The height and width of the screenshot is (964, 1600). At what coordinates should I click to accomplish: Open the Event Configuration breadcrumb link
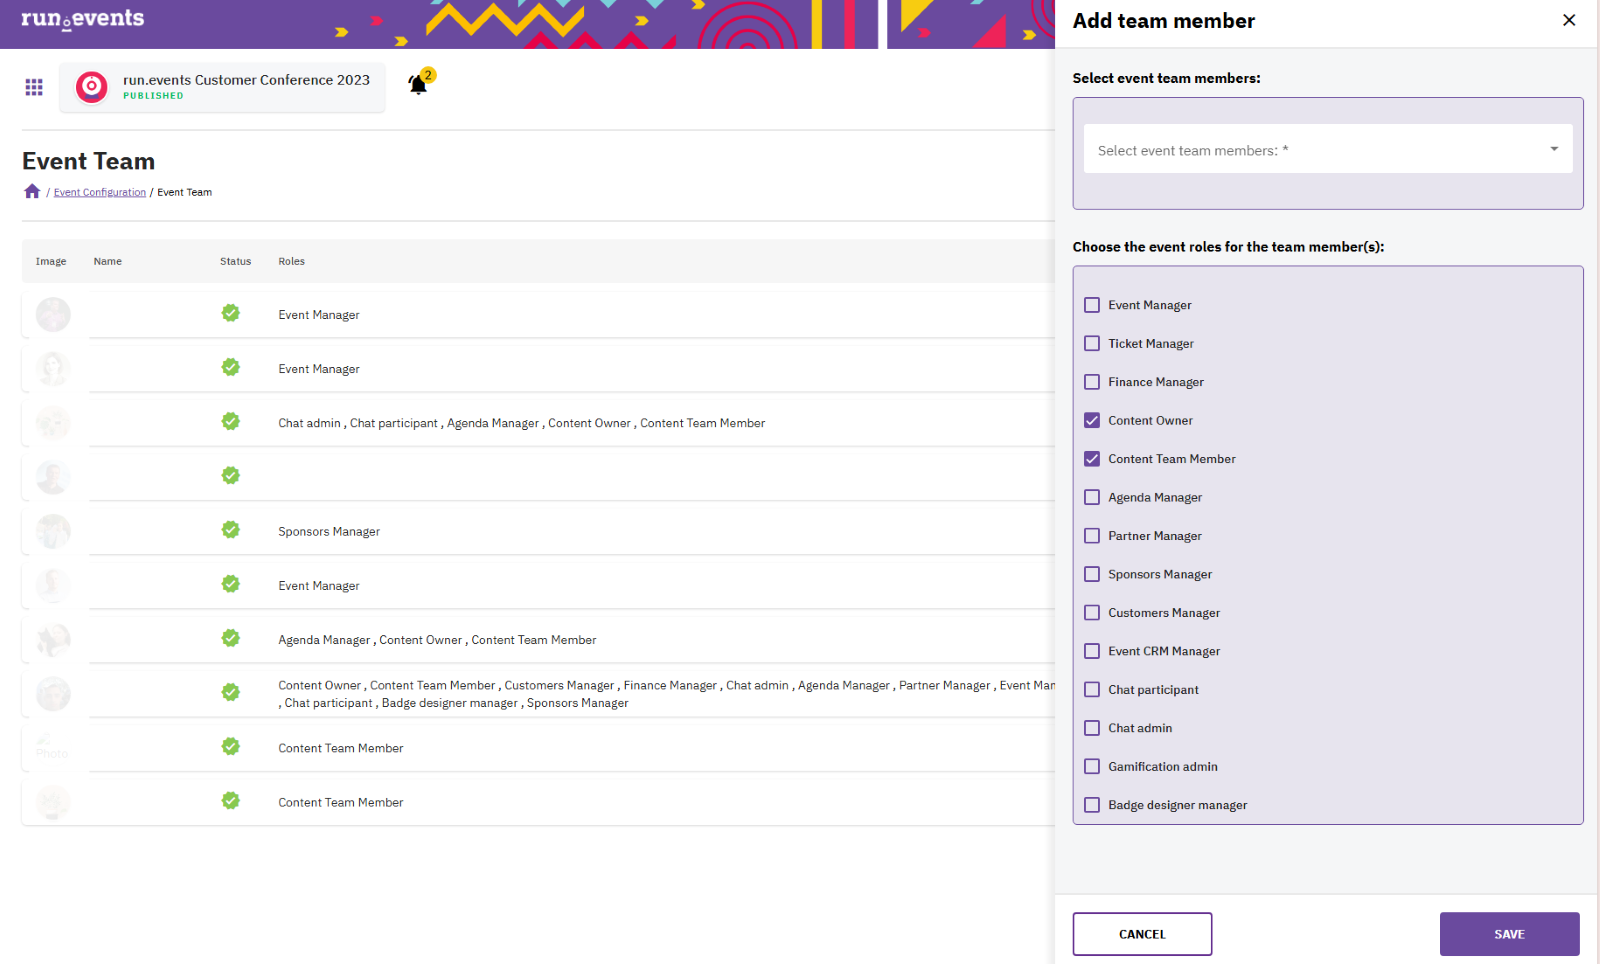click(100, 192)
